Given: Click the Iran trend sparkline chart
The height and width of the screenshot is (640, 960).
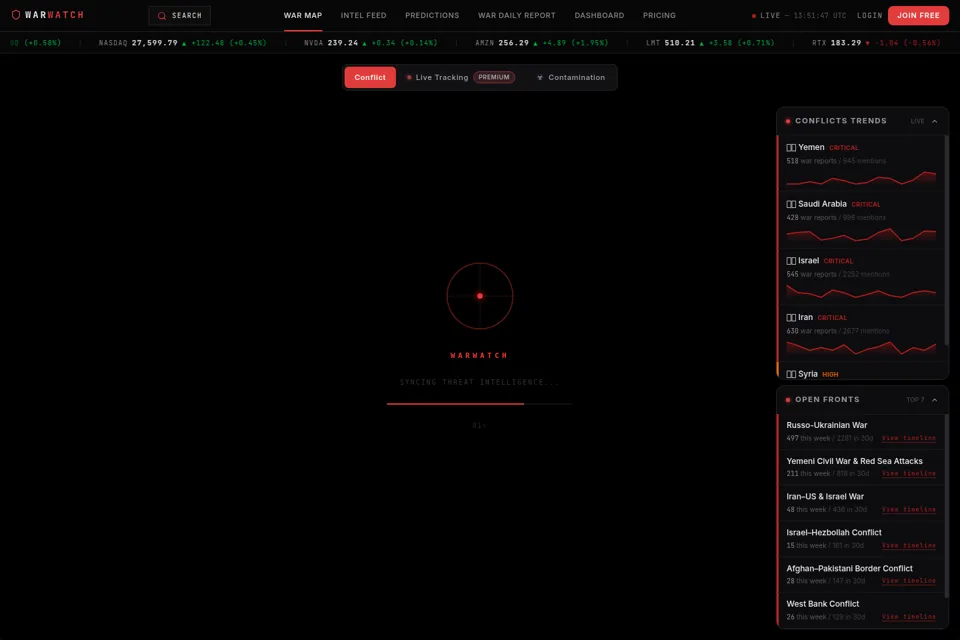Looking at the screenshot, I should (x=861, y=348).
